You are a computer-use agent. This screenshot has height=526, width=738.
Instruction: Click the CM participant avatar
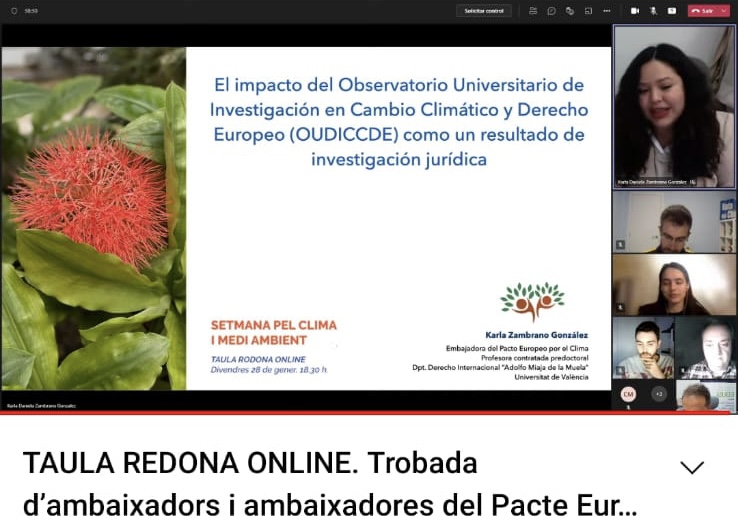click(628, 394)
